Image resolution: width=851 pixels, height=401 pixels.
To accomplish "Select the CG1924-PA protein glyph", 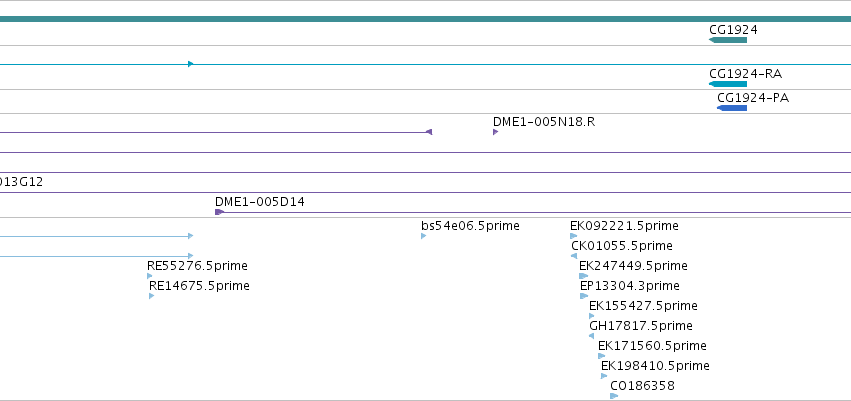I will tap(732, 108).
